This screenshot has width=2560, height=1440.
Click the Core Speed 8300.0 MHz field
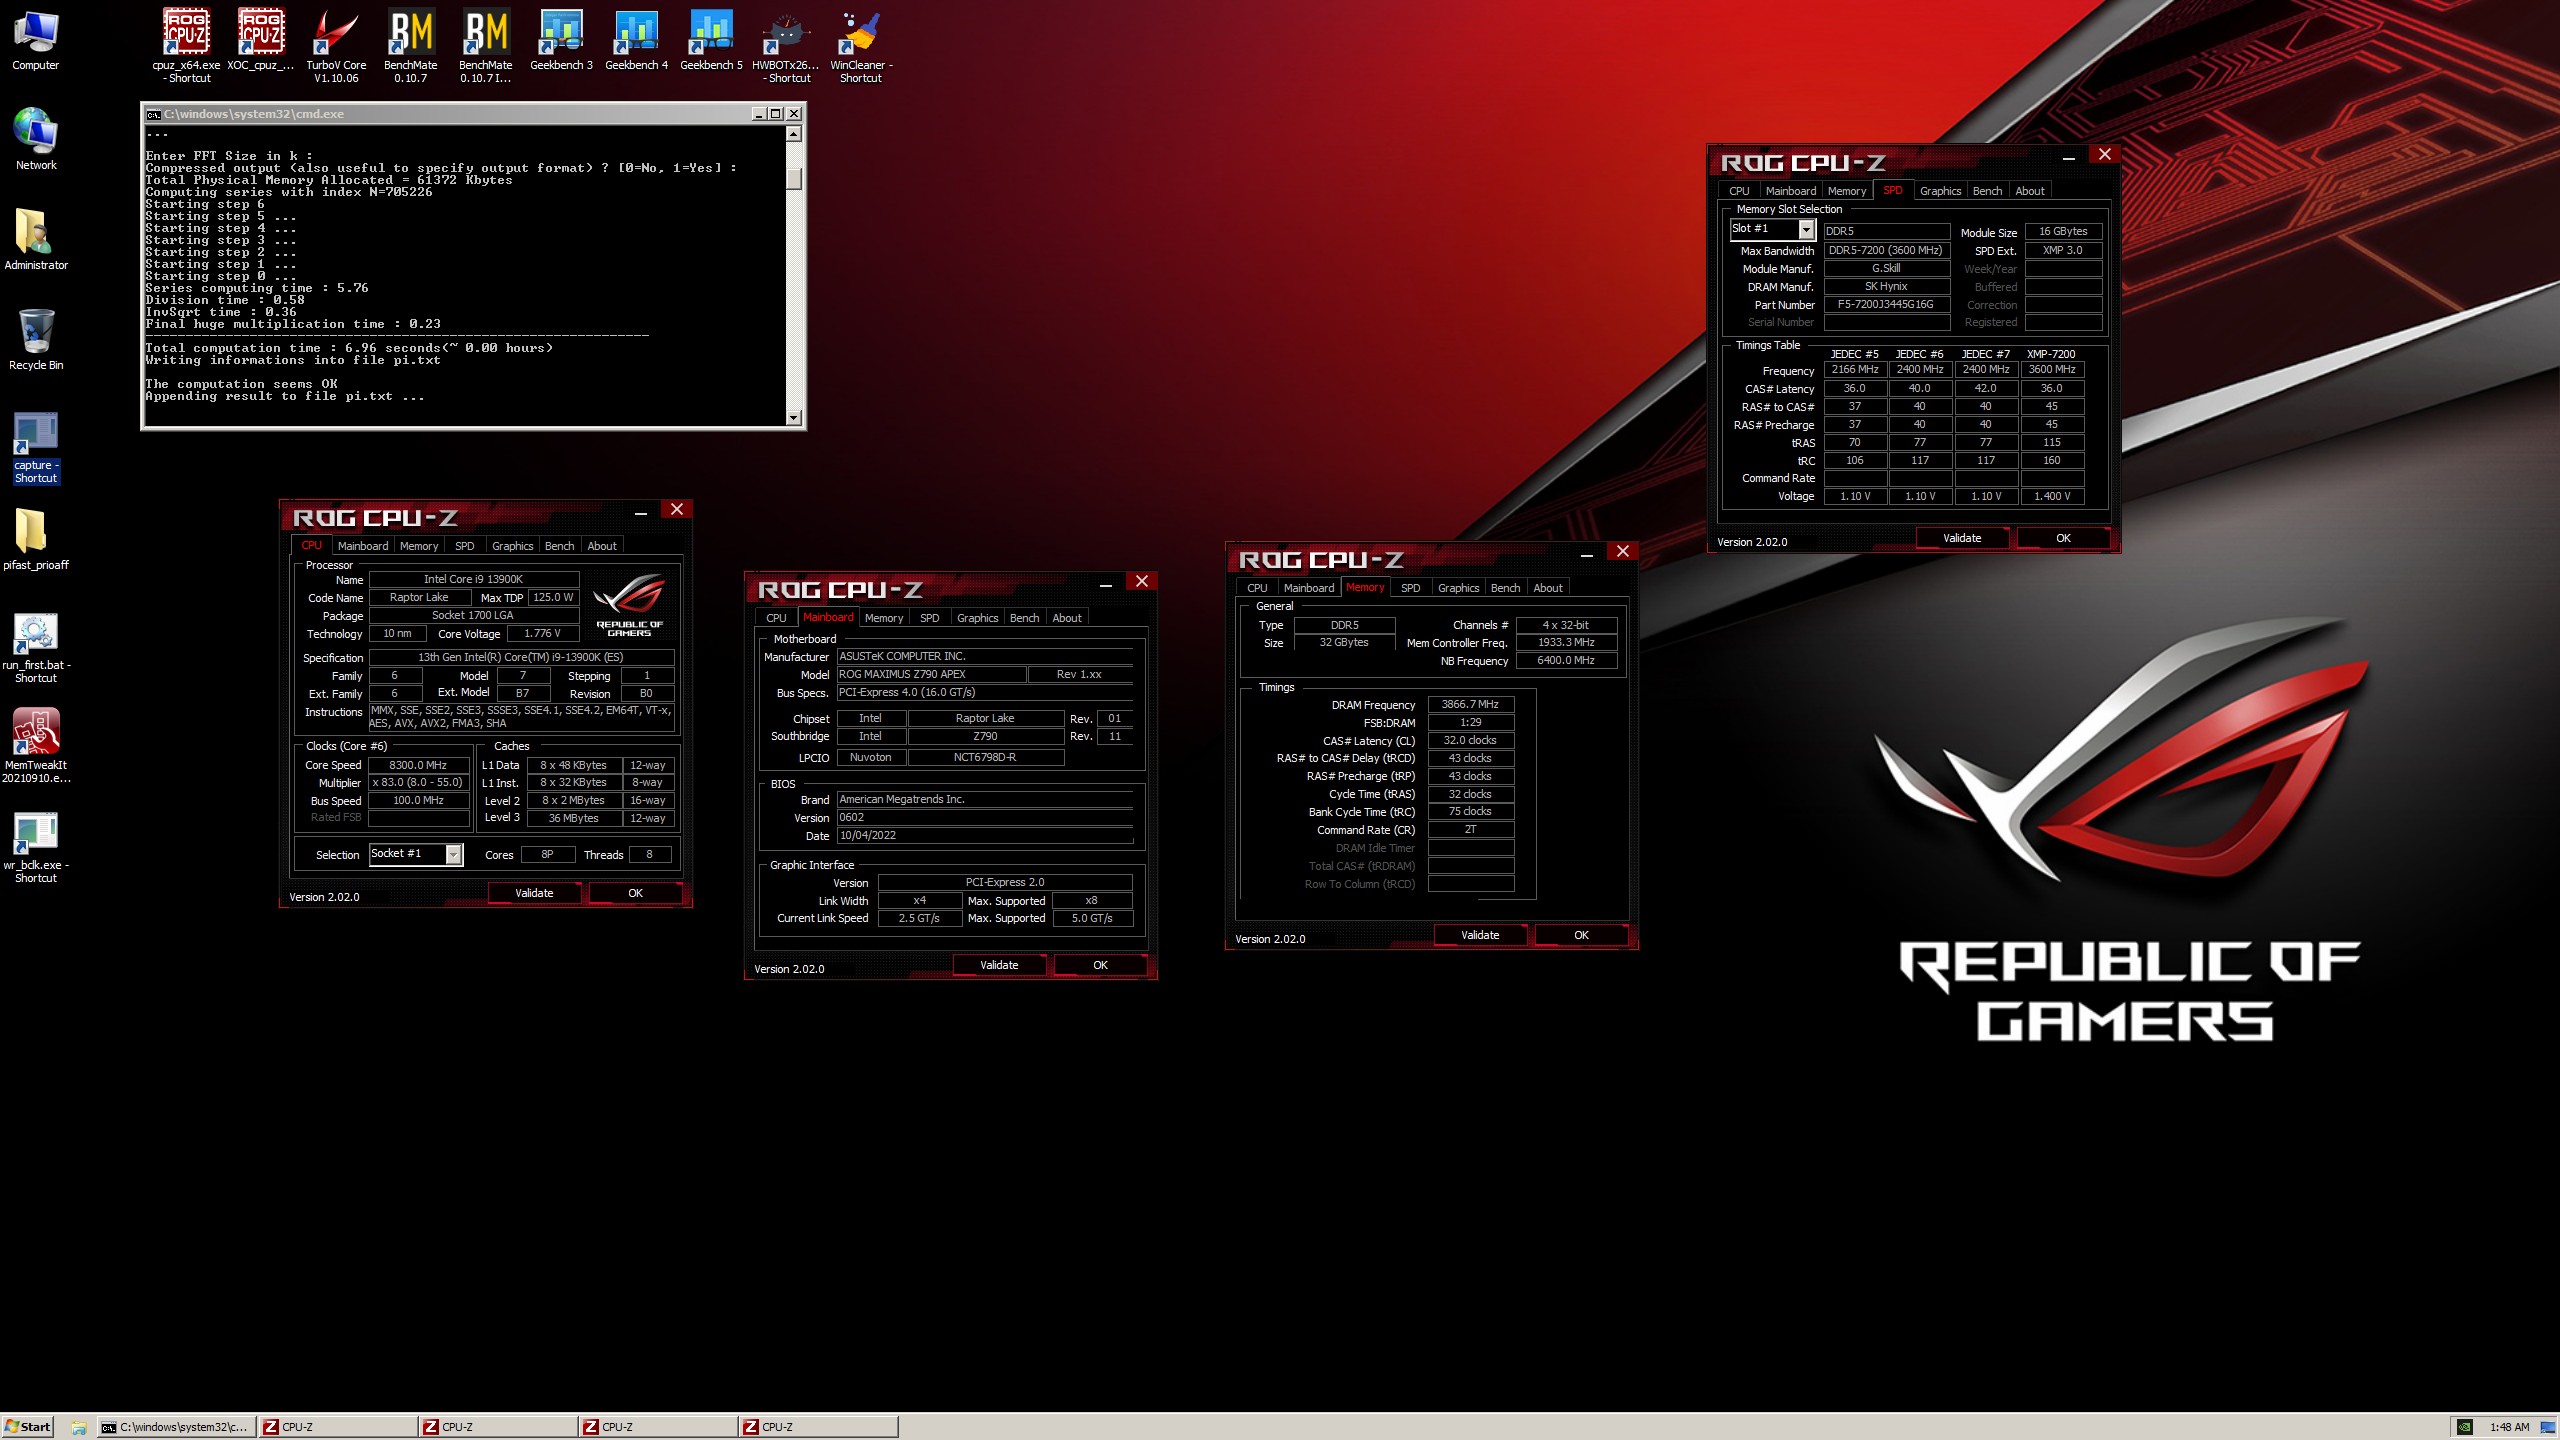(x=419, y=765)
